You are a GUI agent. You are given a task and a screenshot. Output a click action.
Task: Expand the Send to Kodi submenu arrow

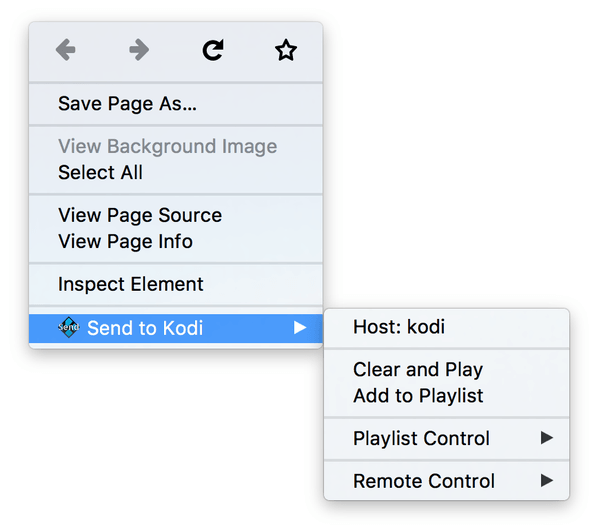tap(300, 327)
